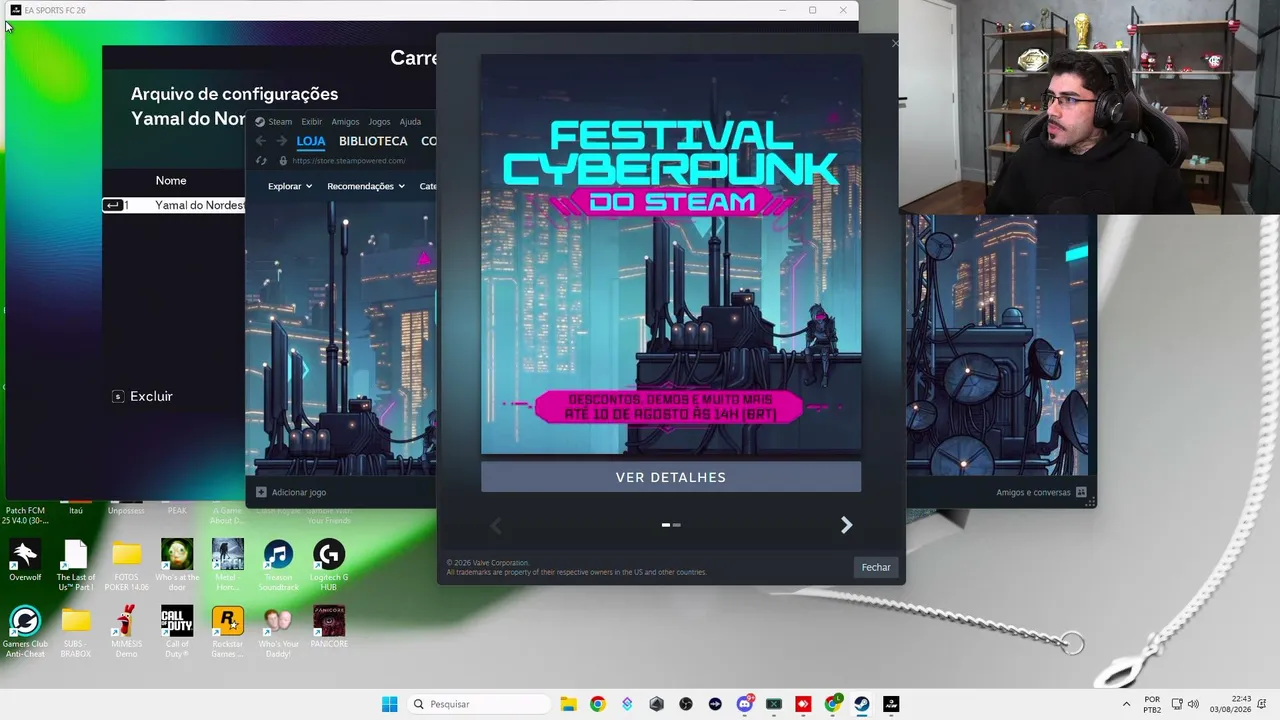Show hidden system tray icons
This screenshot has width=1280, height=720.
click(1126, 704)
